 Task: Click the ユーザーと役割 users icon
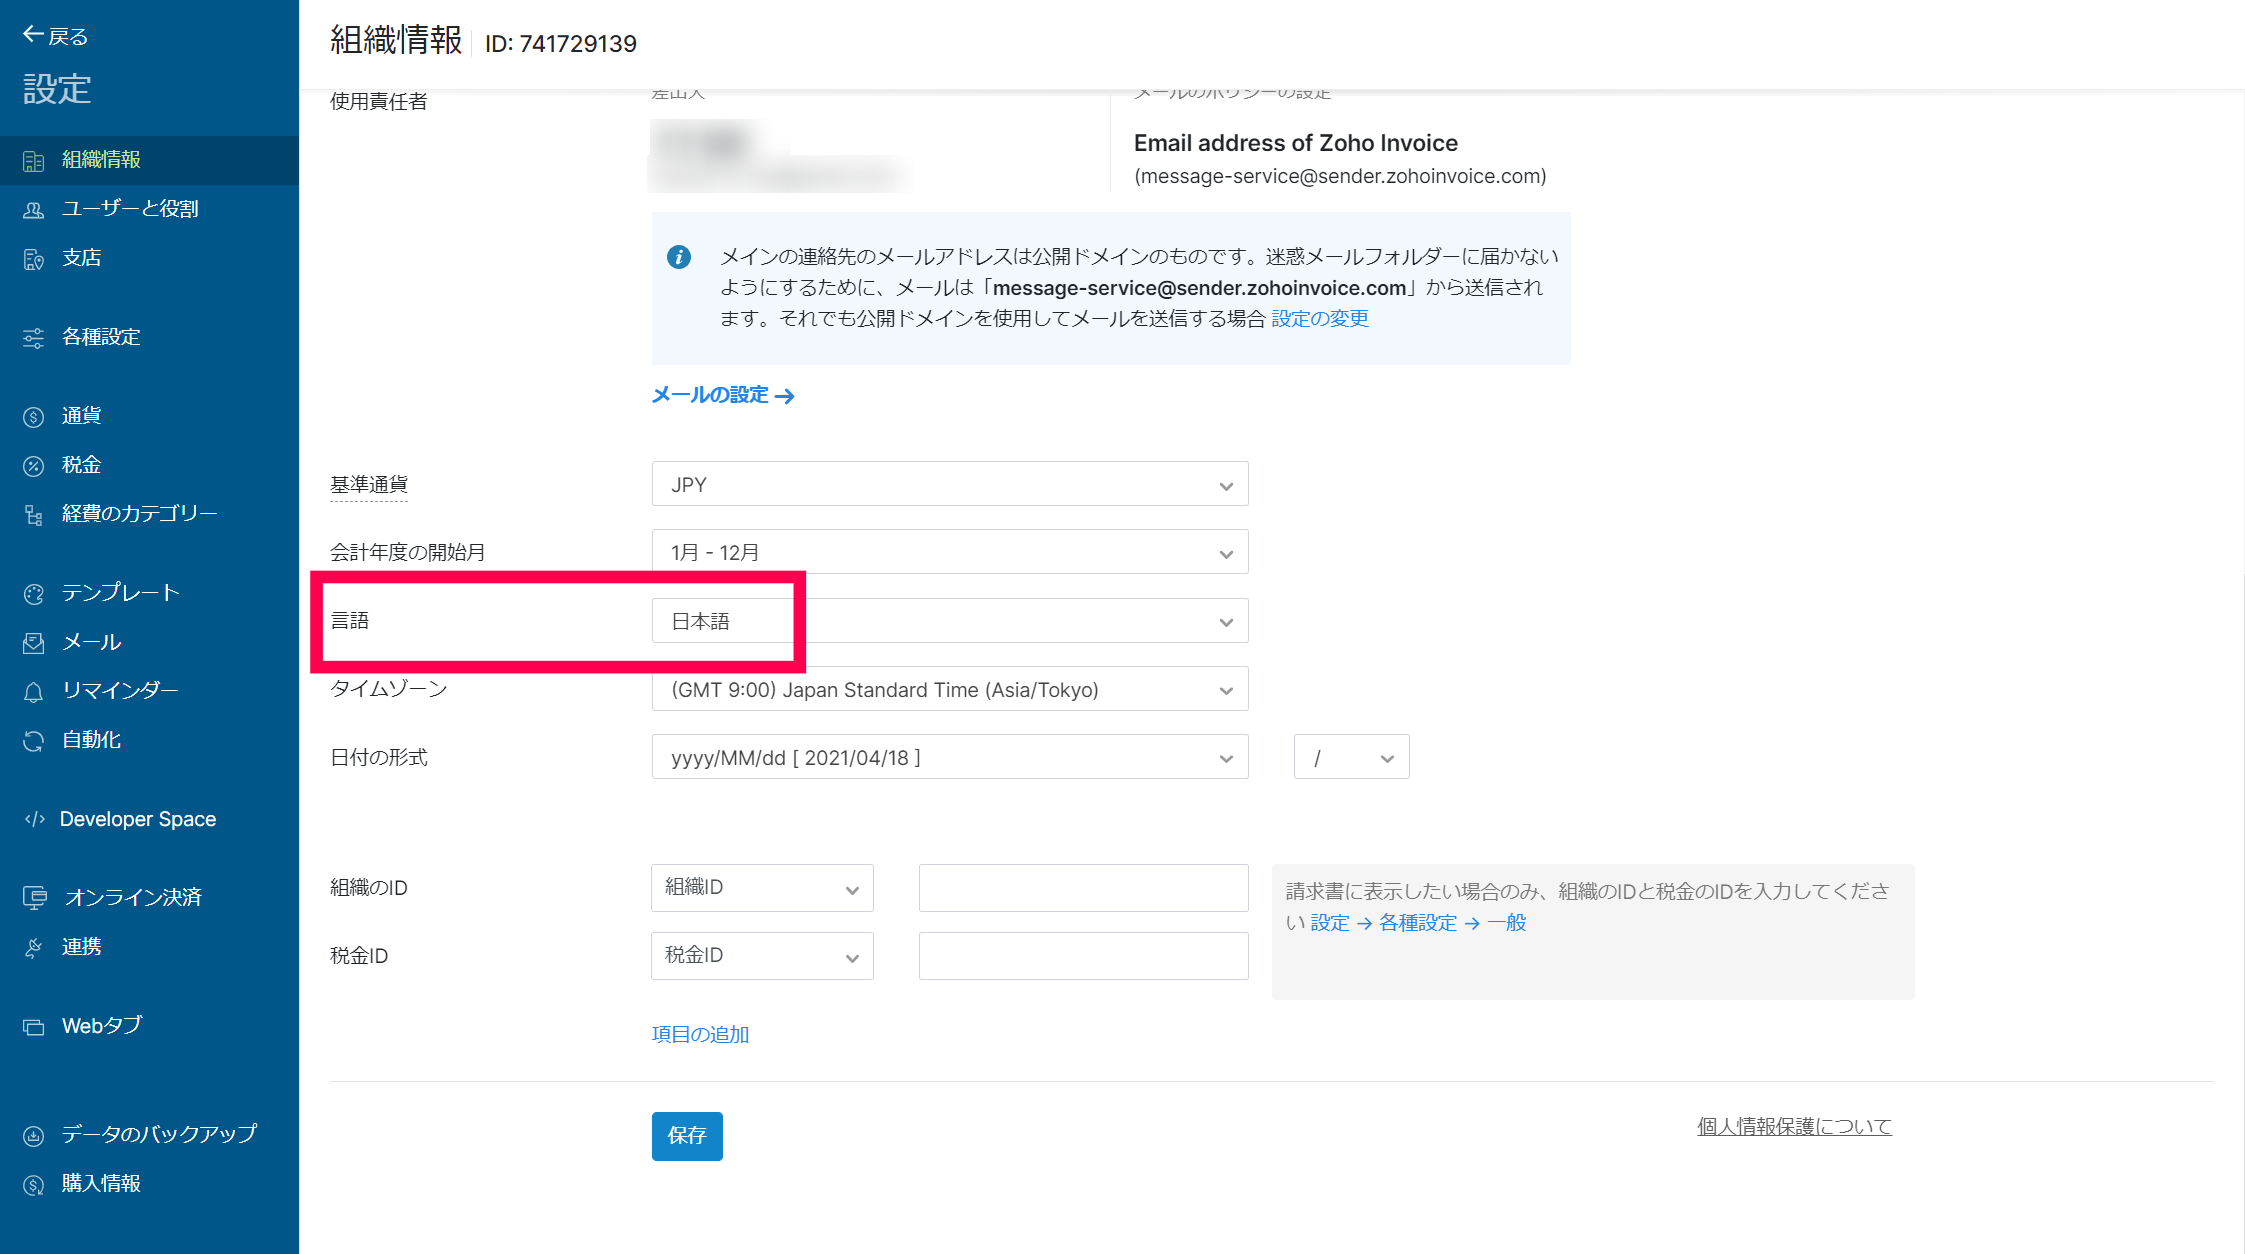tap(33, 210)
